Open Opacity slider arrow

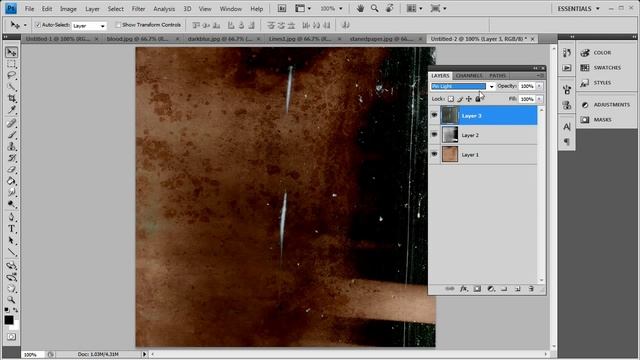(x=539, y=86)
